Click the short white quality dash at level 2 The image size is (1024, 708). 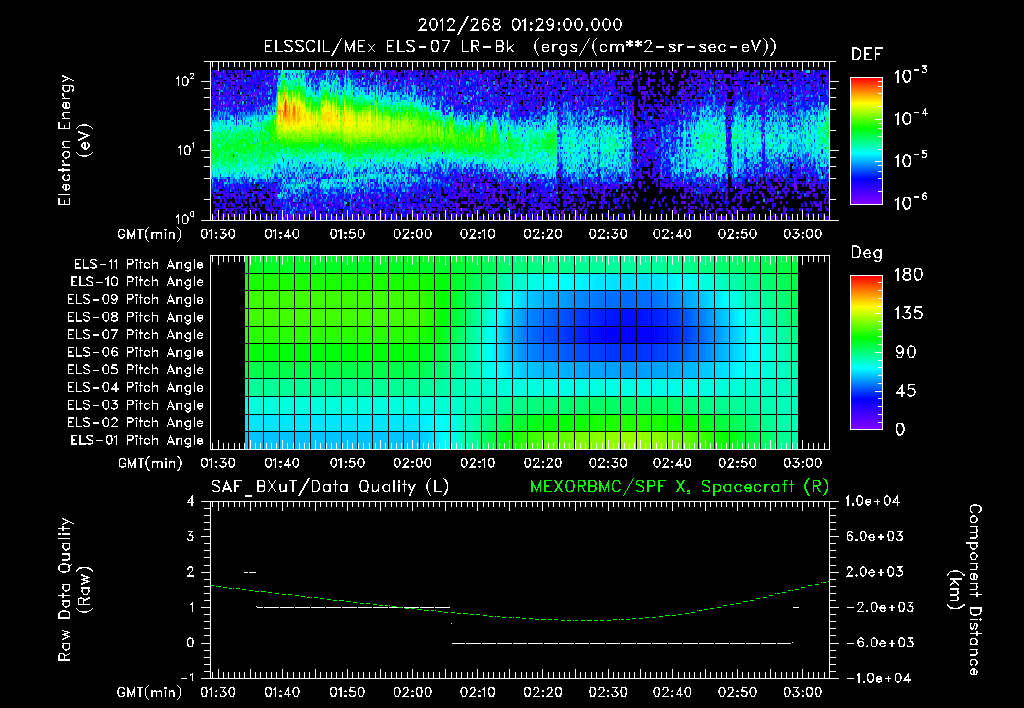(x=249, y=573)
